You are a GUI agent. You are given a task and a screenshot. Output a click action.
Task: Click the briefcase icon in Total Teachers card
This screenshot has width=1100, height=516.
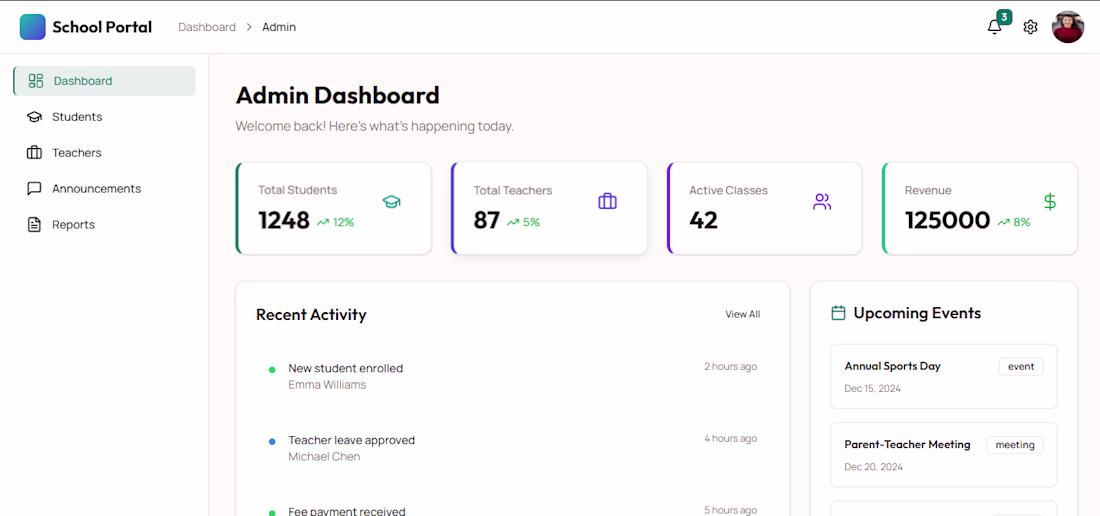(x=608, y=202)
